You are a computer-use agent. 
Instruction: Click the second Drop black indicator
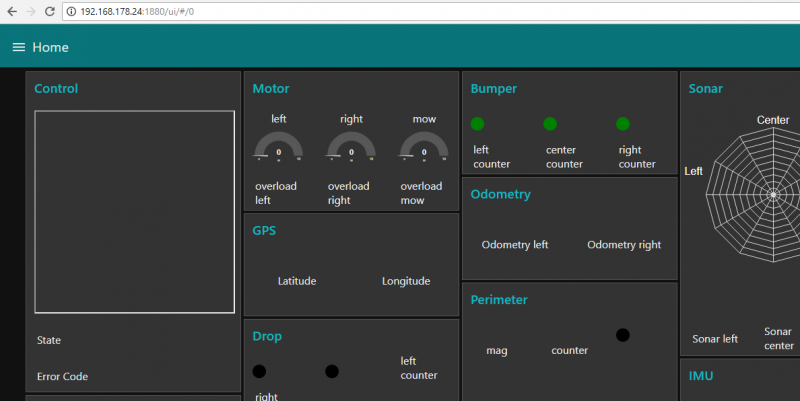[x=332, y=371]
